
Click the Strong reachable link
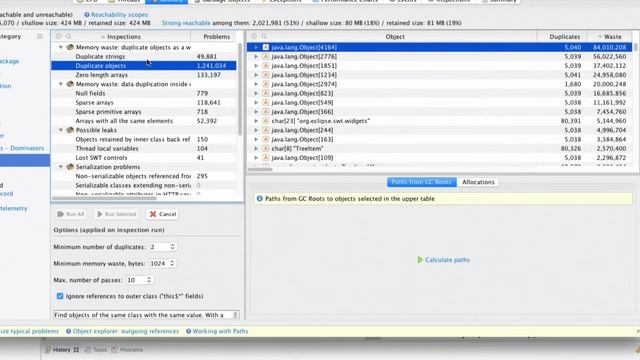tap(186, 23)
